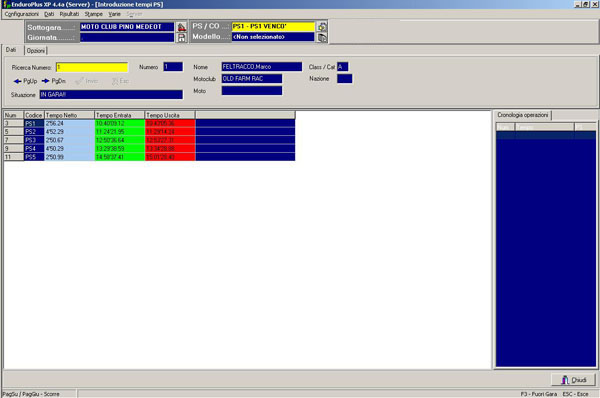
Task: Click the Class / Cat field showing A
Action: (342, 67)
